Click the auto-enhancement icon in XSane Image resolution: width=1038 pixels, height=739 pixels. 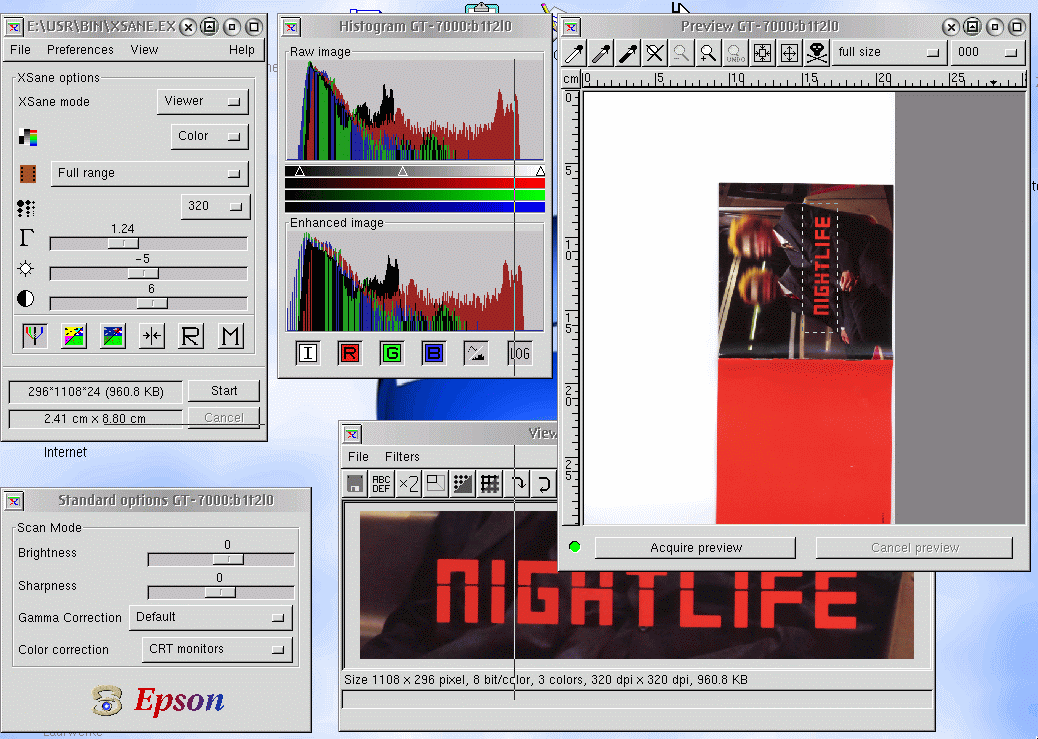pyautogui.click(x=113, y=336)
